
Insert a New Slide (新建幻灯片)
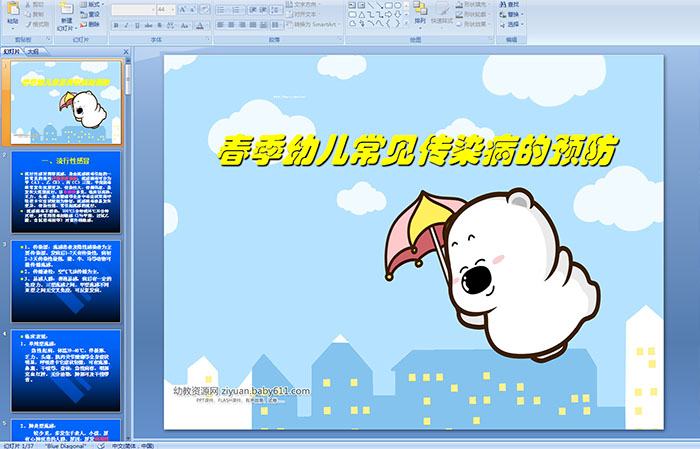tap(67, 17)
